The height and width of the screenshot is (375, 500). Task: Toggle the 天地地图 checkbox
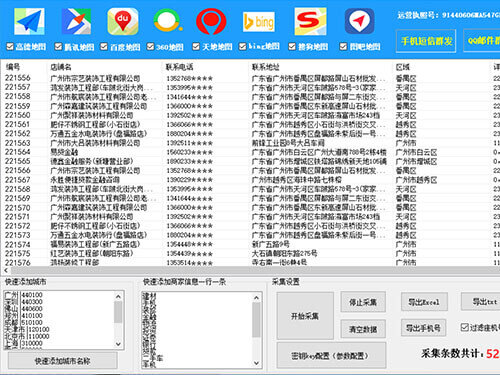point(196,46)
